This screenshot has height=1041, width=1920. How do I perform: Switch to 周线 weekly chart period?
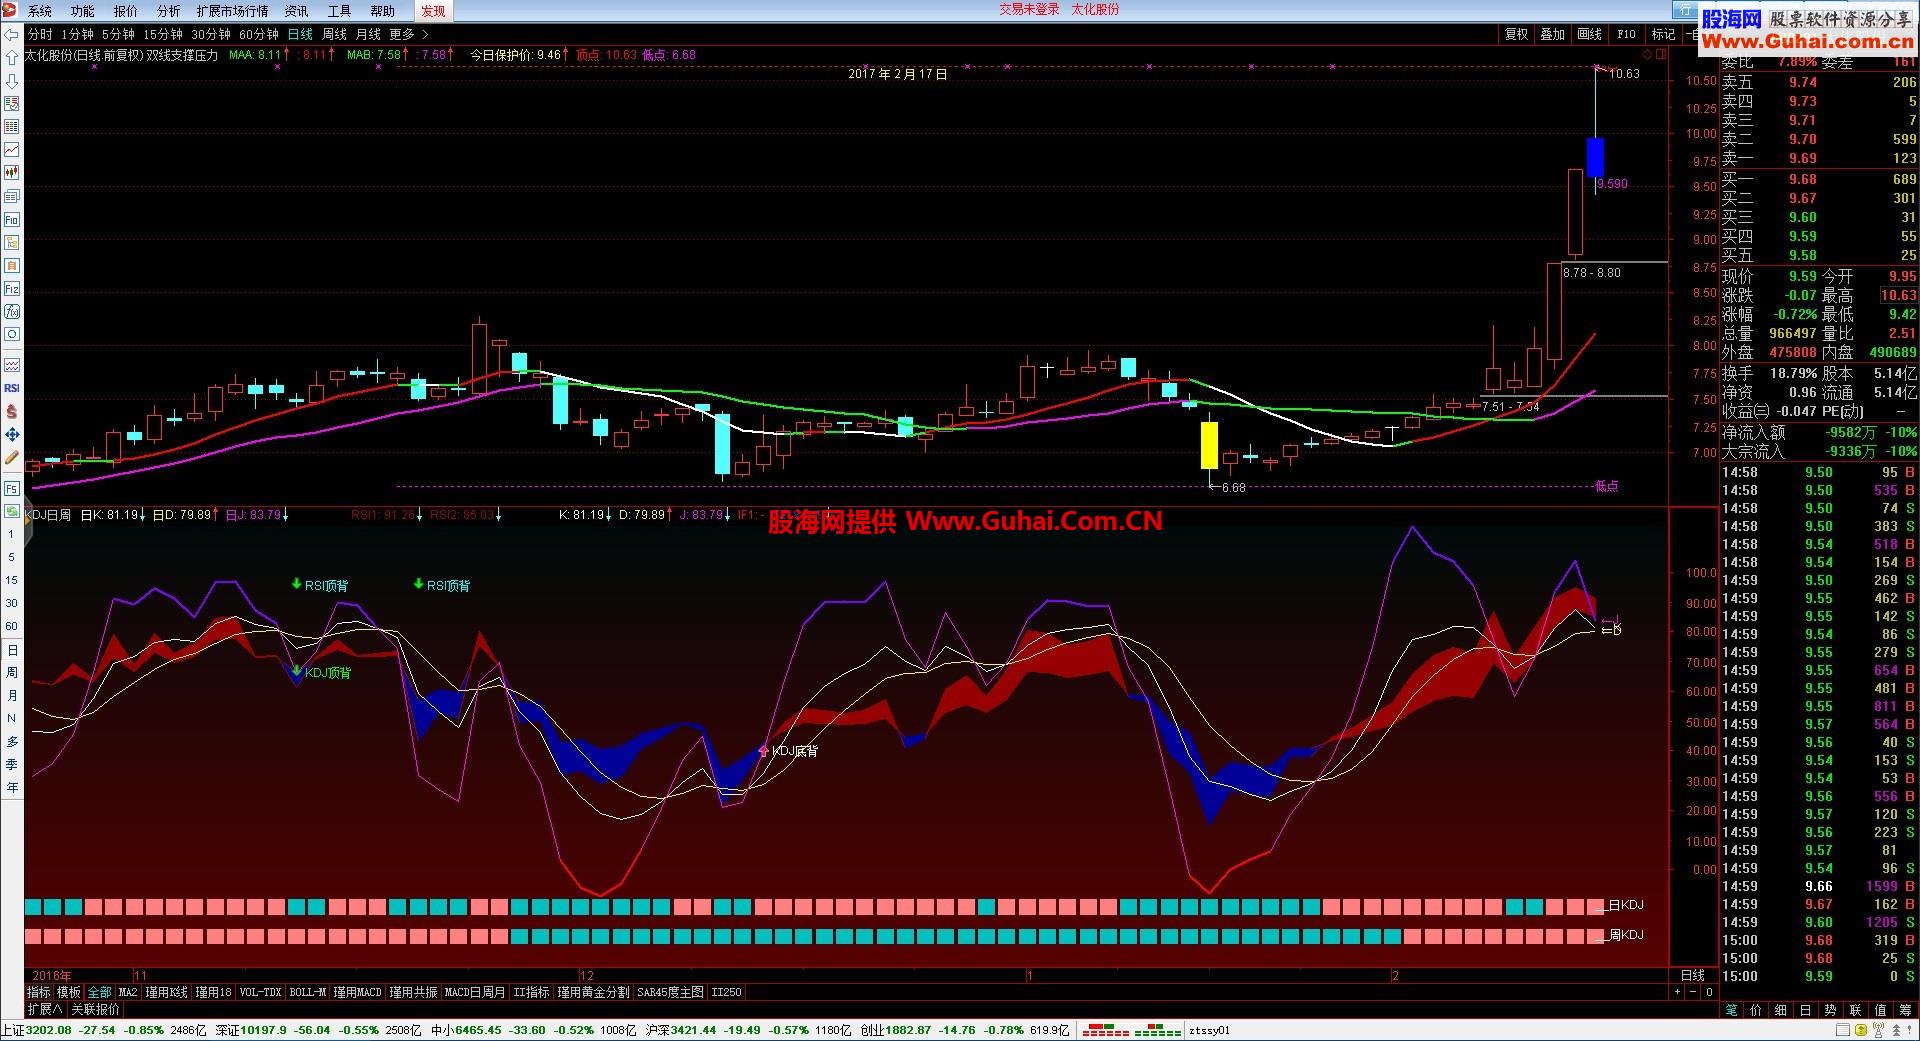click(334, 34)
